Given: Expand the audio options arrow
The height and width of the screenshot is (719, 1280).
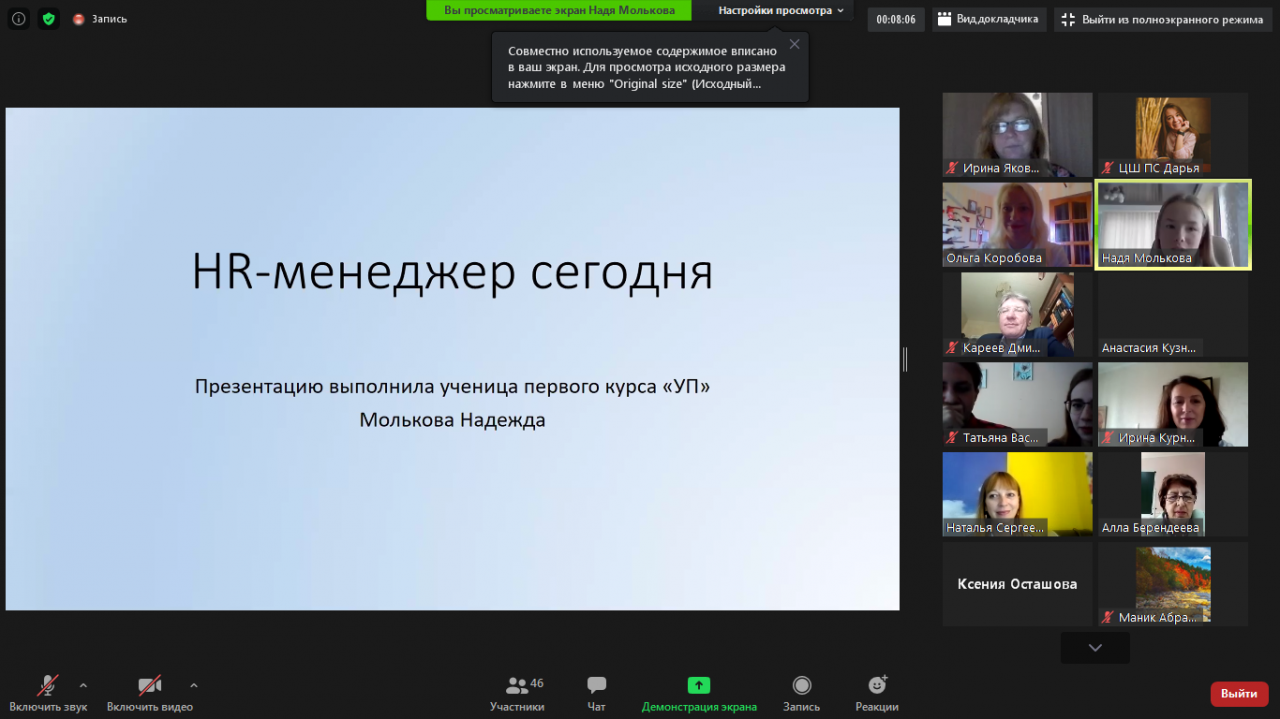Looking at the screenshot, I should 83,685.
